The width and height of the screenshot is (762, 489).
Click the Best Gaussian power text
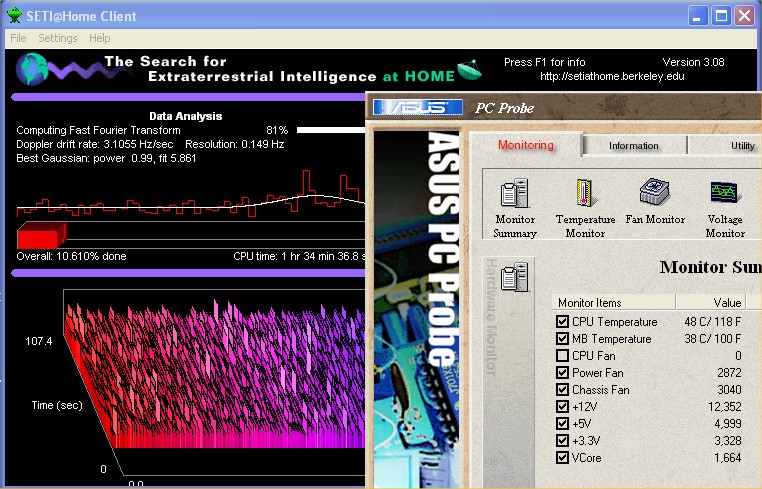click(x=106, y=158)
